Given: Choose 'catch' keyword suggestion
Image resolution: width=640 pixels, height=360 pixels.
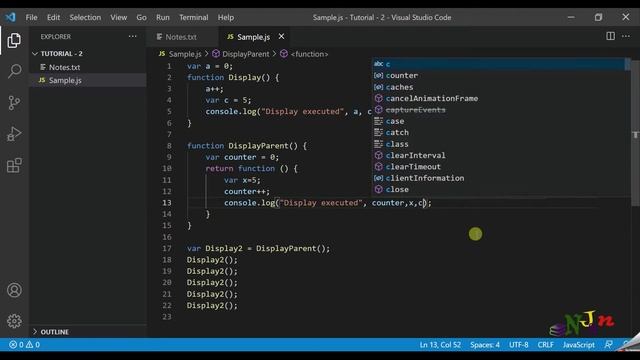Looking at the screenshot, I should pos(498,133).
